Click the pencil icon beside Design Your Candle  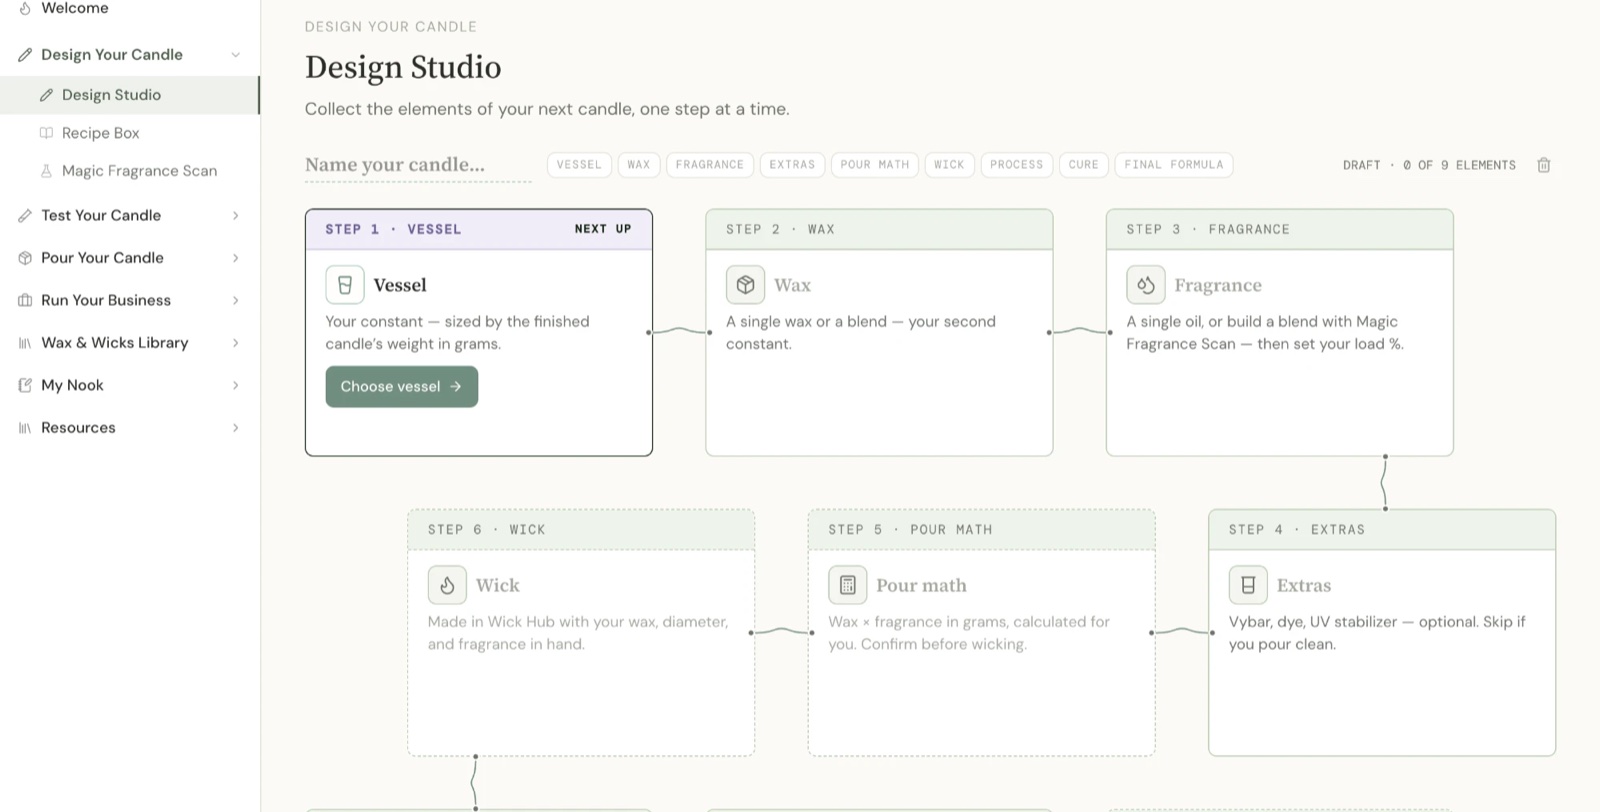(x=25, y=55)
